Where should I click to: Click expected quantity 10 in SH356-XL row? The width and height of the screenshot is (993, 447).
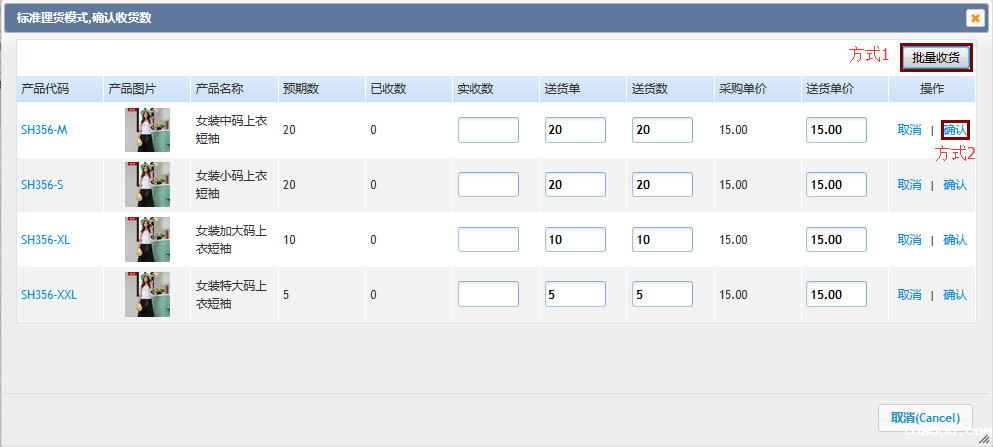coord(289,240)
